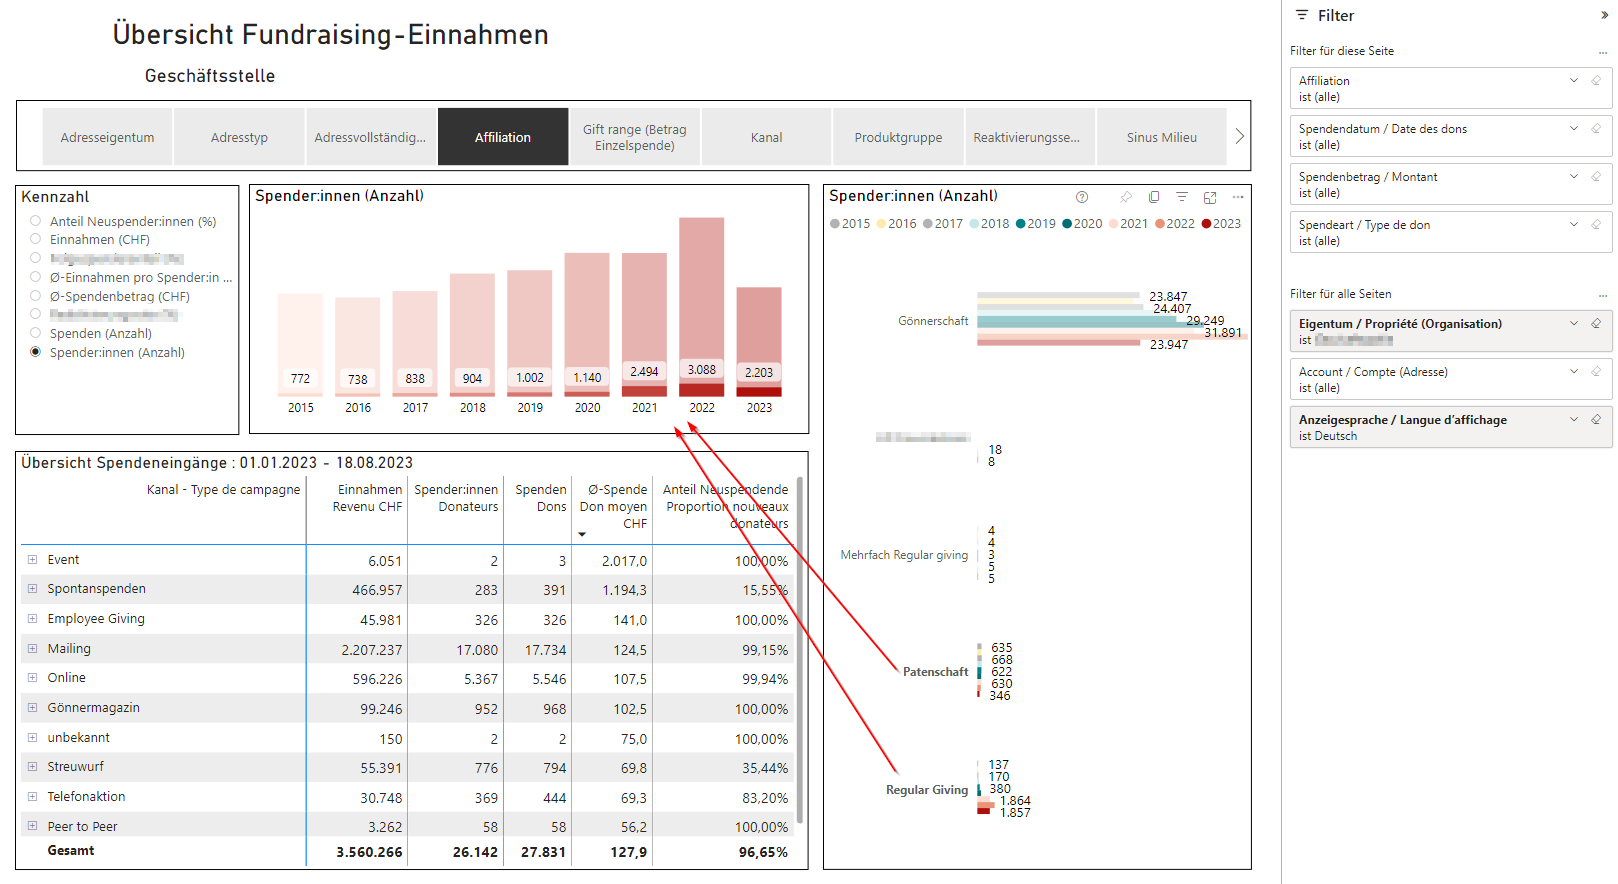
Task: Expand the Mailing row
Action: (x=32, y=649)
